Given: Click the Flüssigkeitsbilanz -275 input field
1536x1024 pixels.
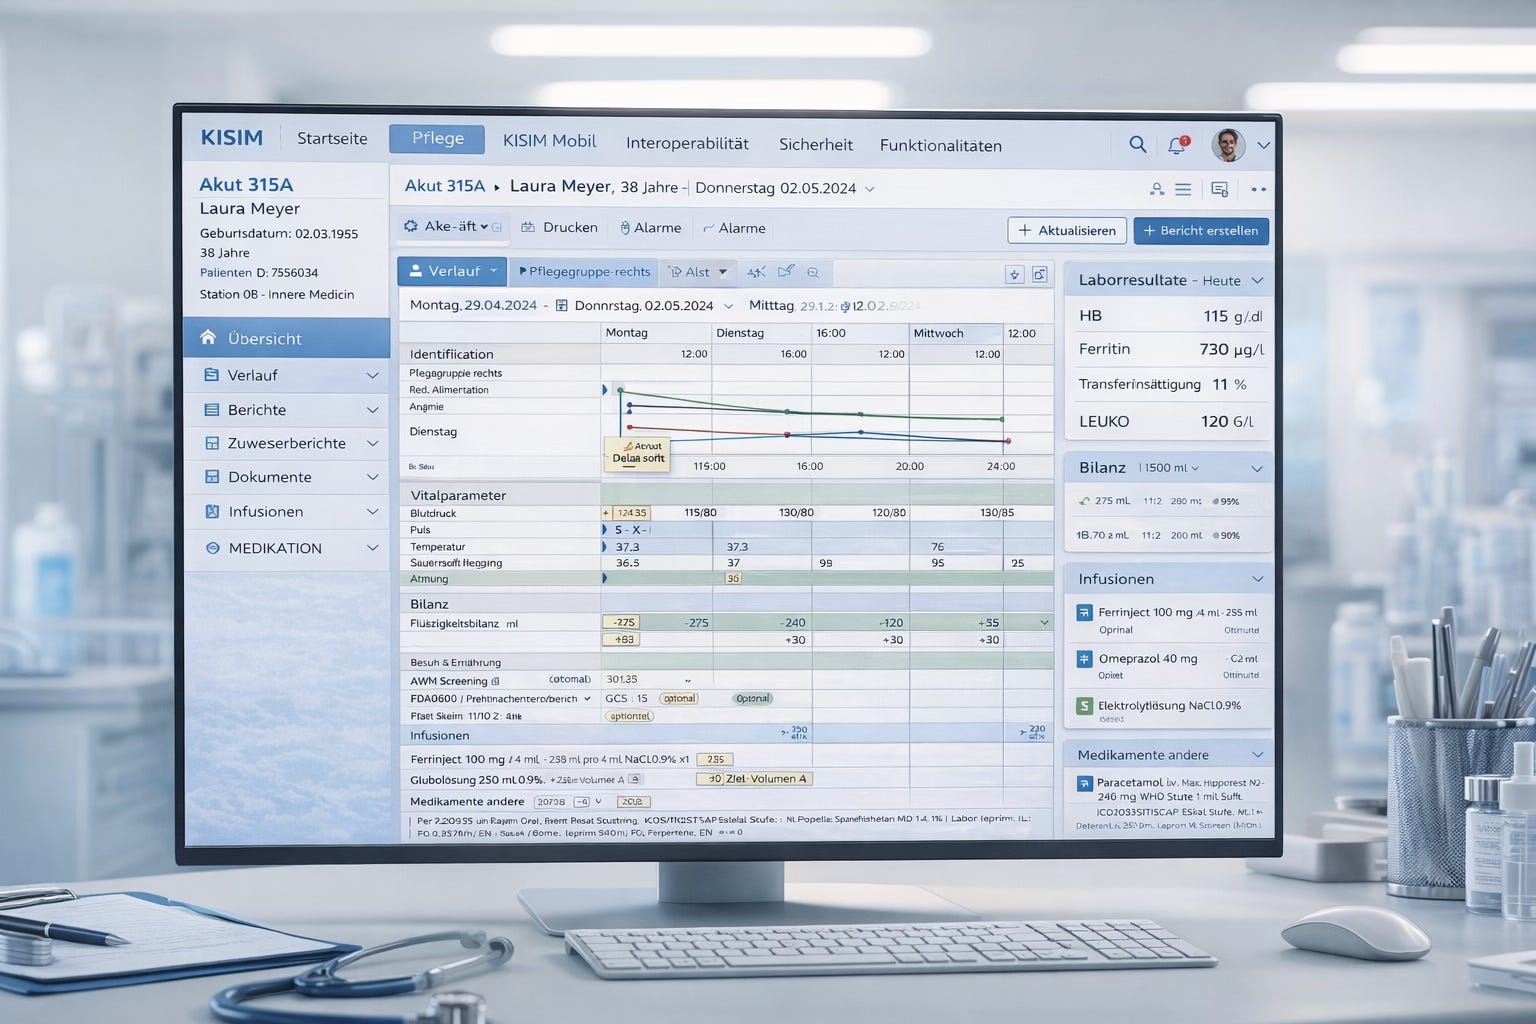Looking at the screenshot, I should pyautogui.click(x=621, y=622).
